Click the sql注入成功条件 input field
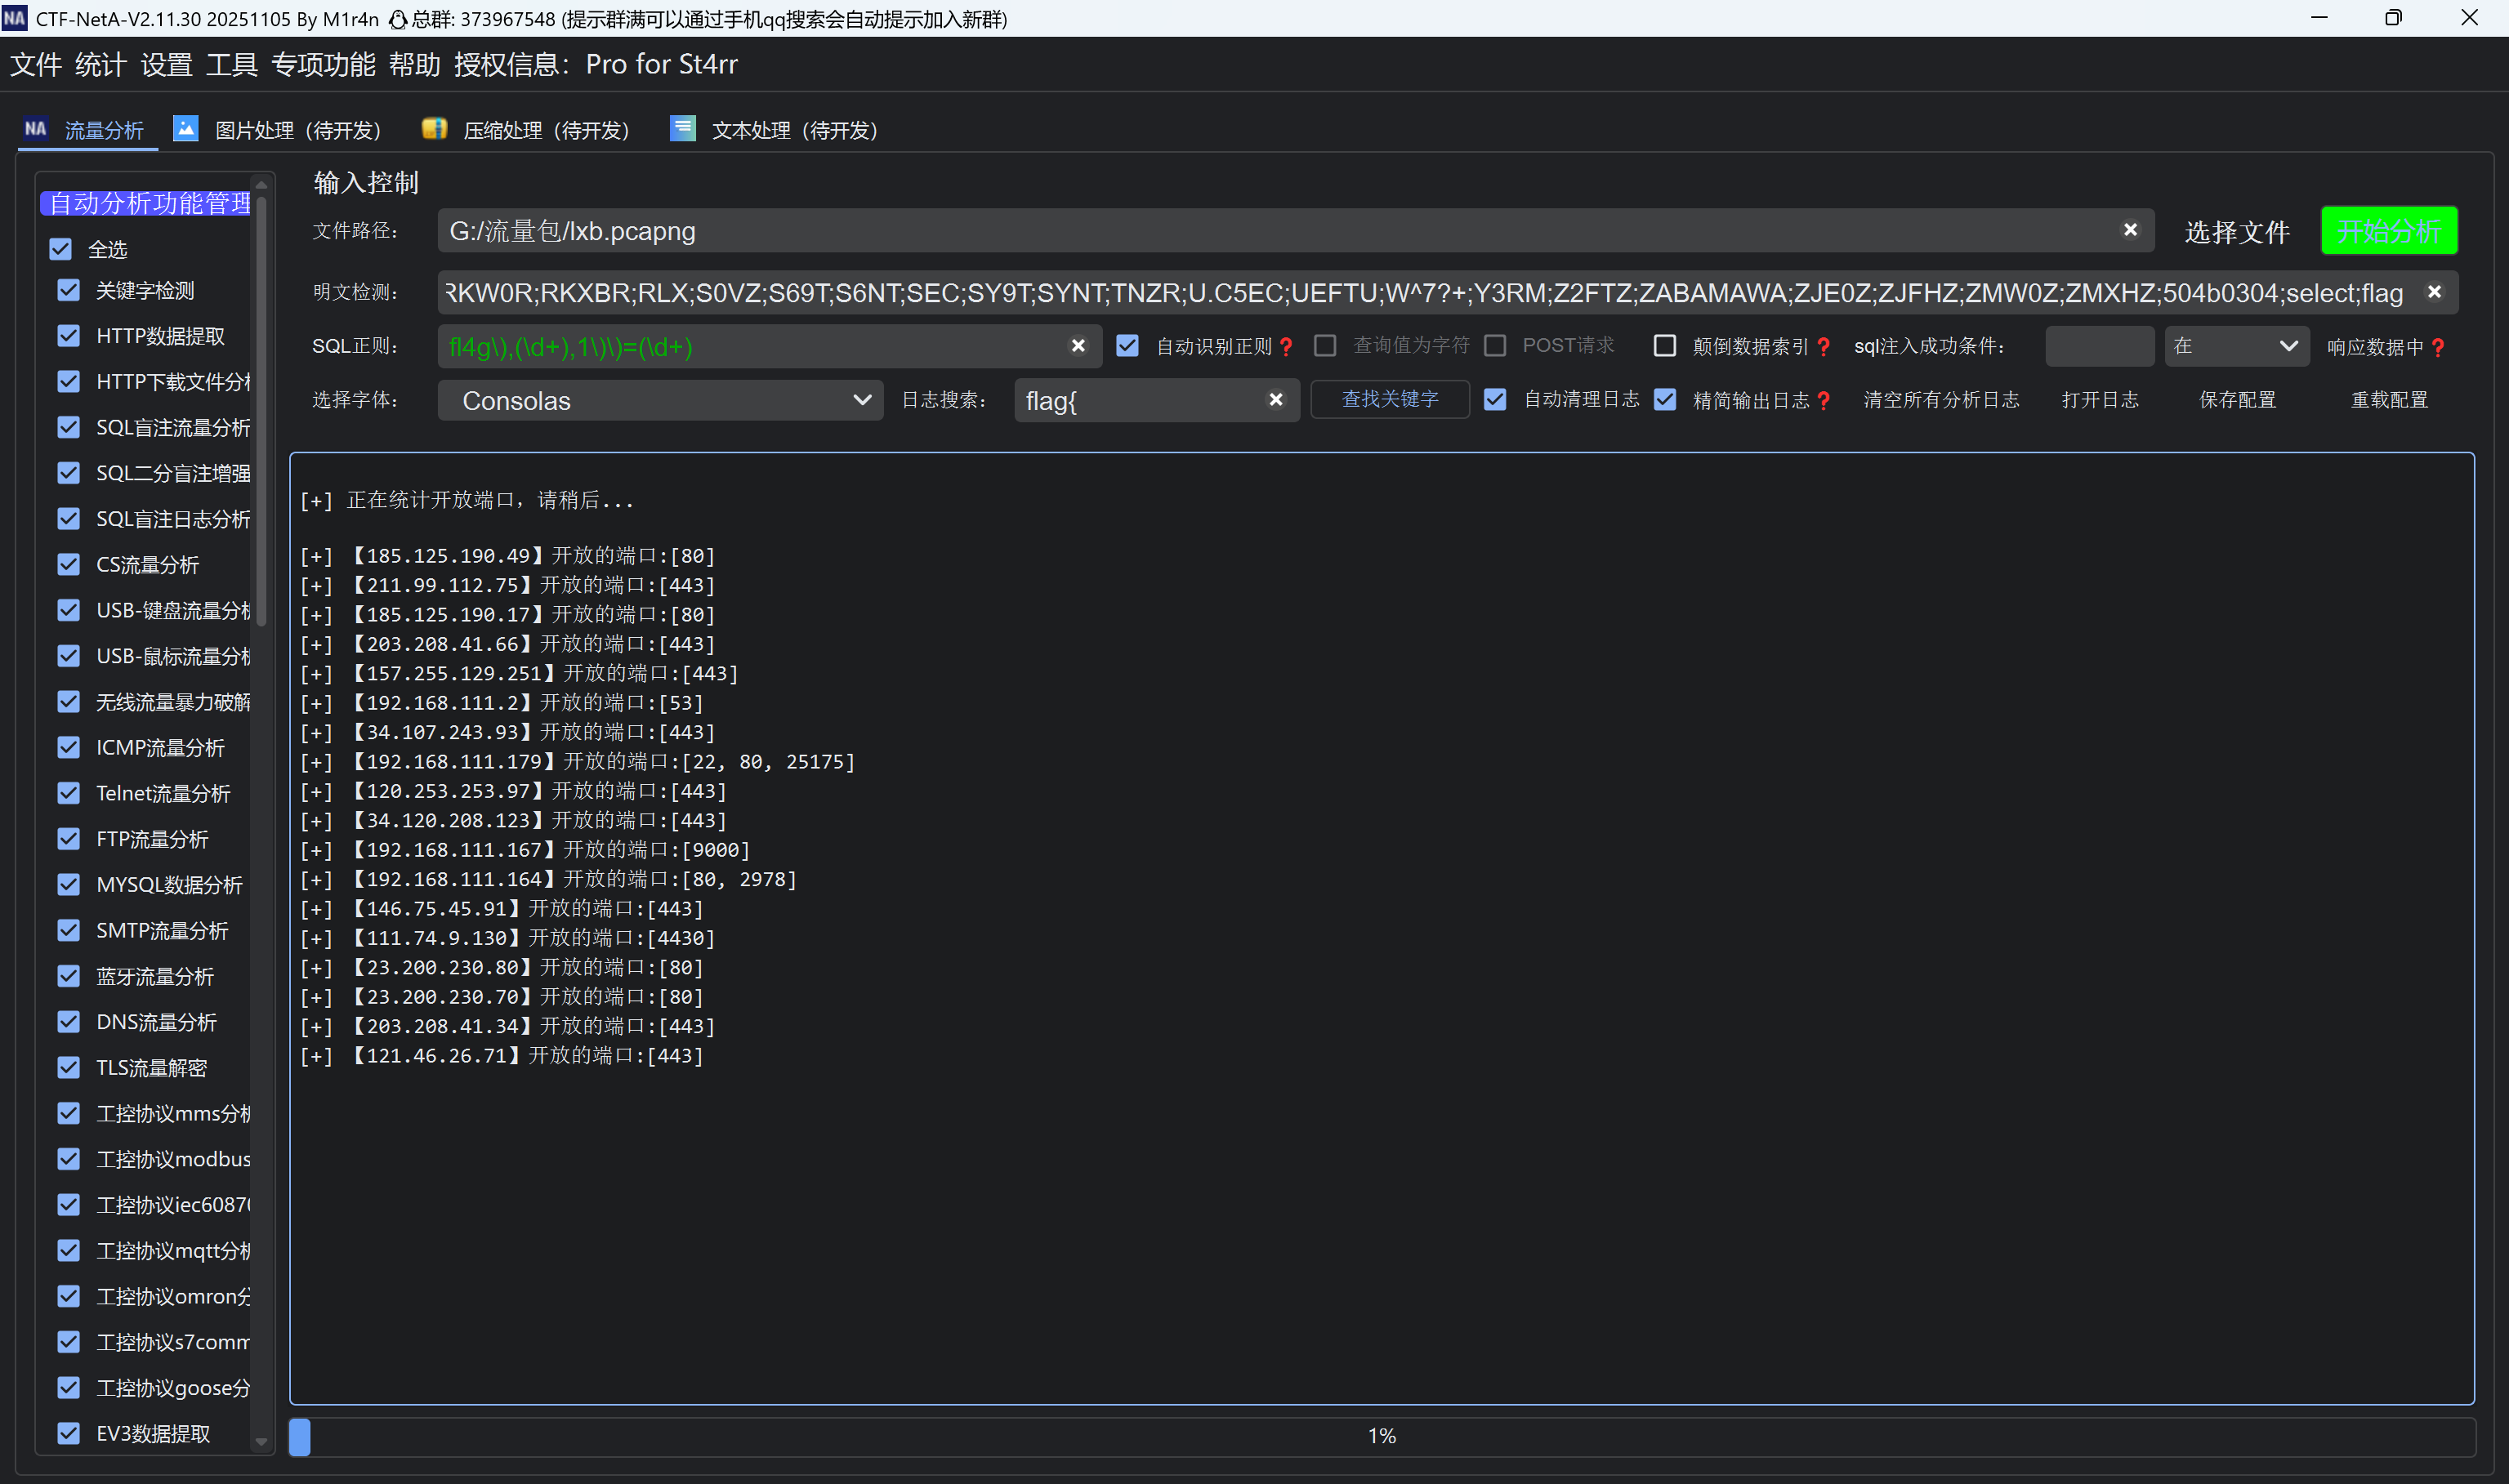The width and height of the screenshot is (2509, 1484). (x=2099, y=346)
